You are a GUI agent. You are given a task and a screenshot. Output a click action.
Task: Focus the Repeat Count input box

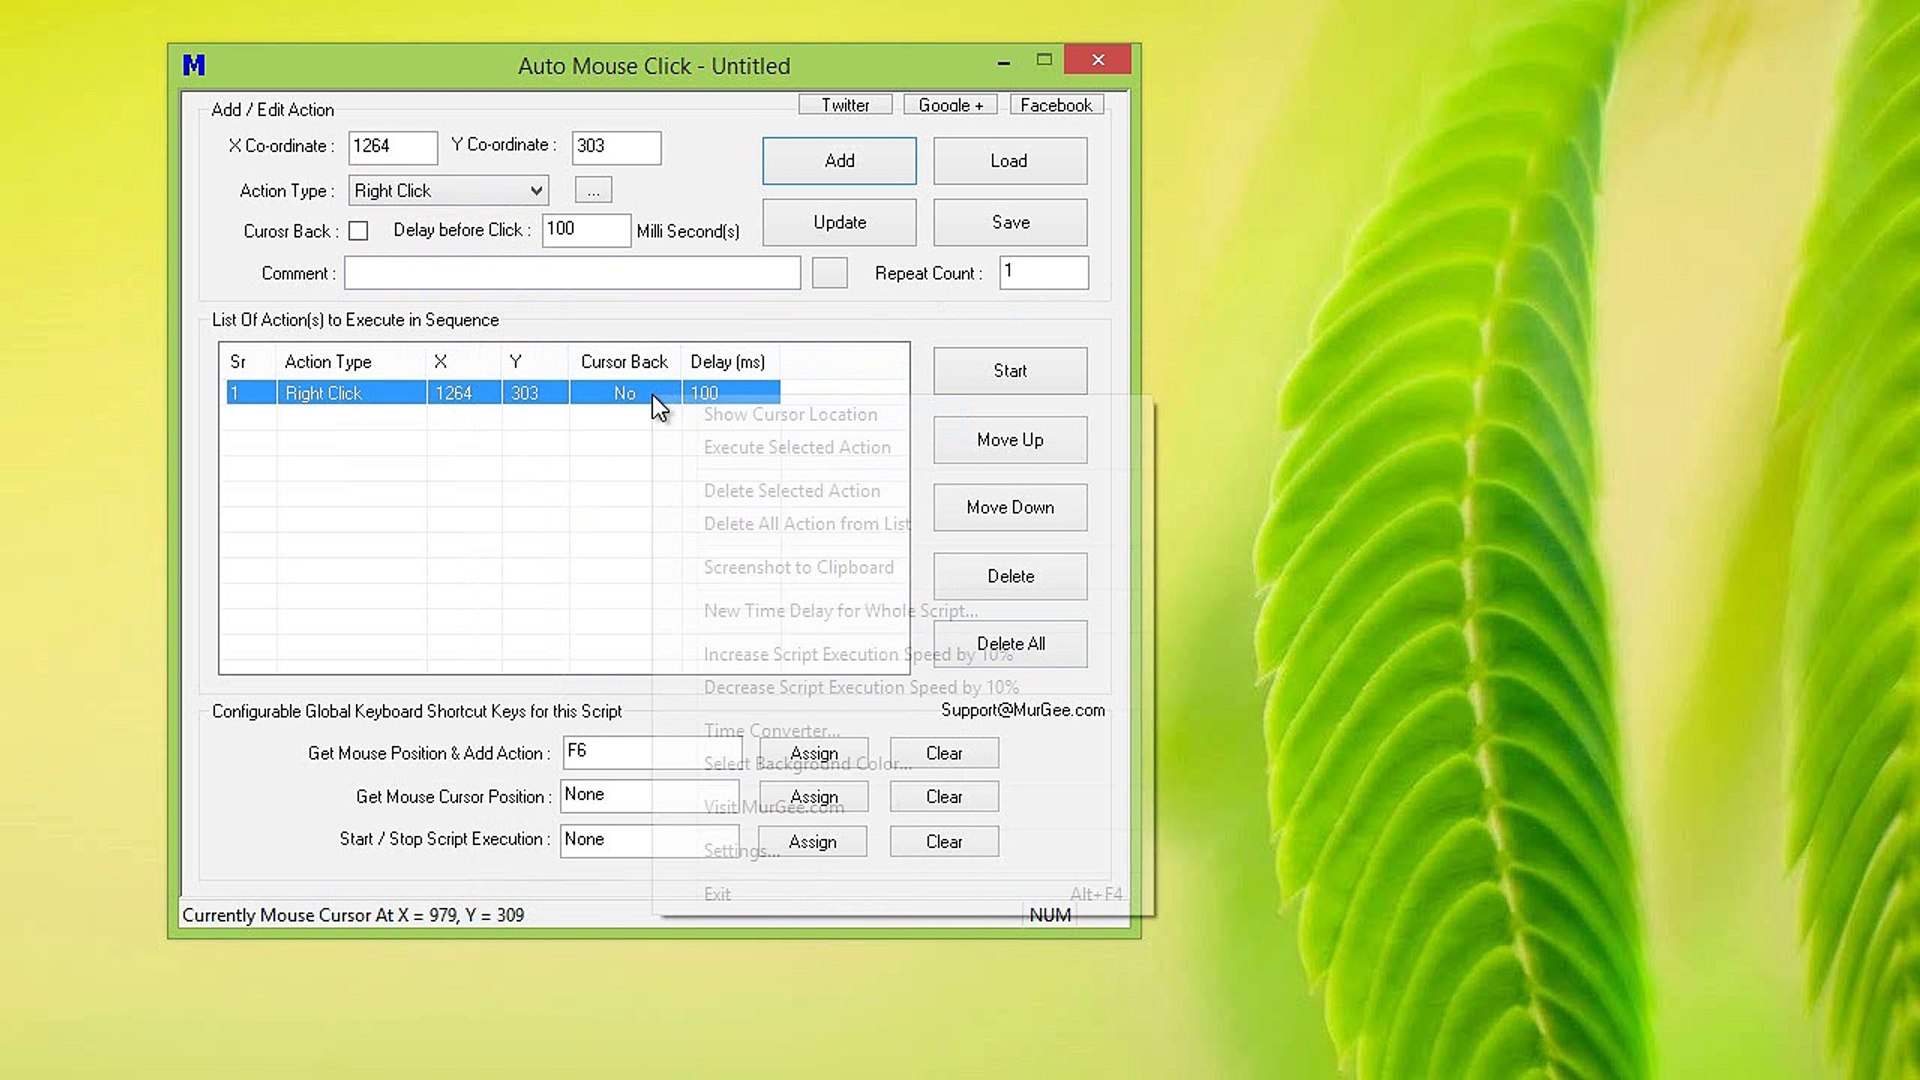1043,272
